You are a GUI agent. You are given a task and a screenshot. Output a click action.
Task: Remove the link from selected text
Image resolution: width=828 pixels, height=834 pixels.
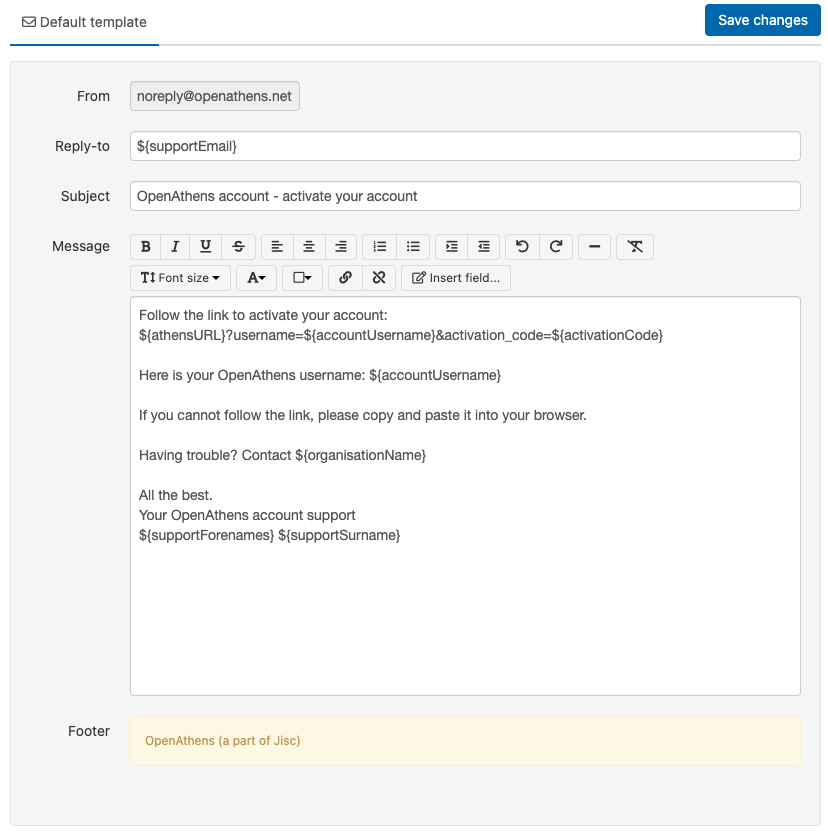pyautogui.click(x=379, y=278)
